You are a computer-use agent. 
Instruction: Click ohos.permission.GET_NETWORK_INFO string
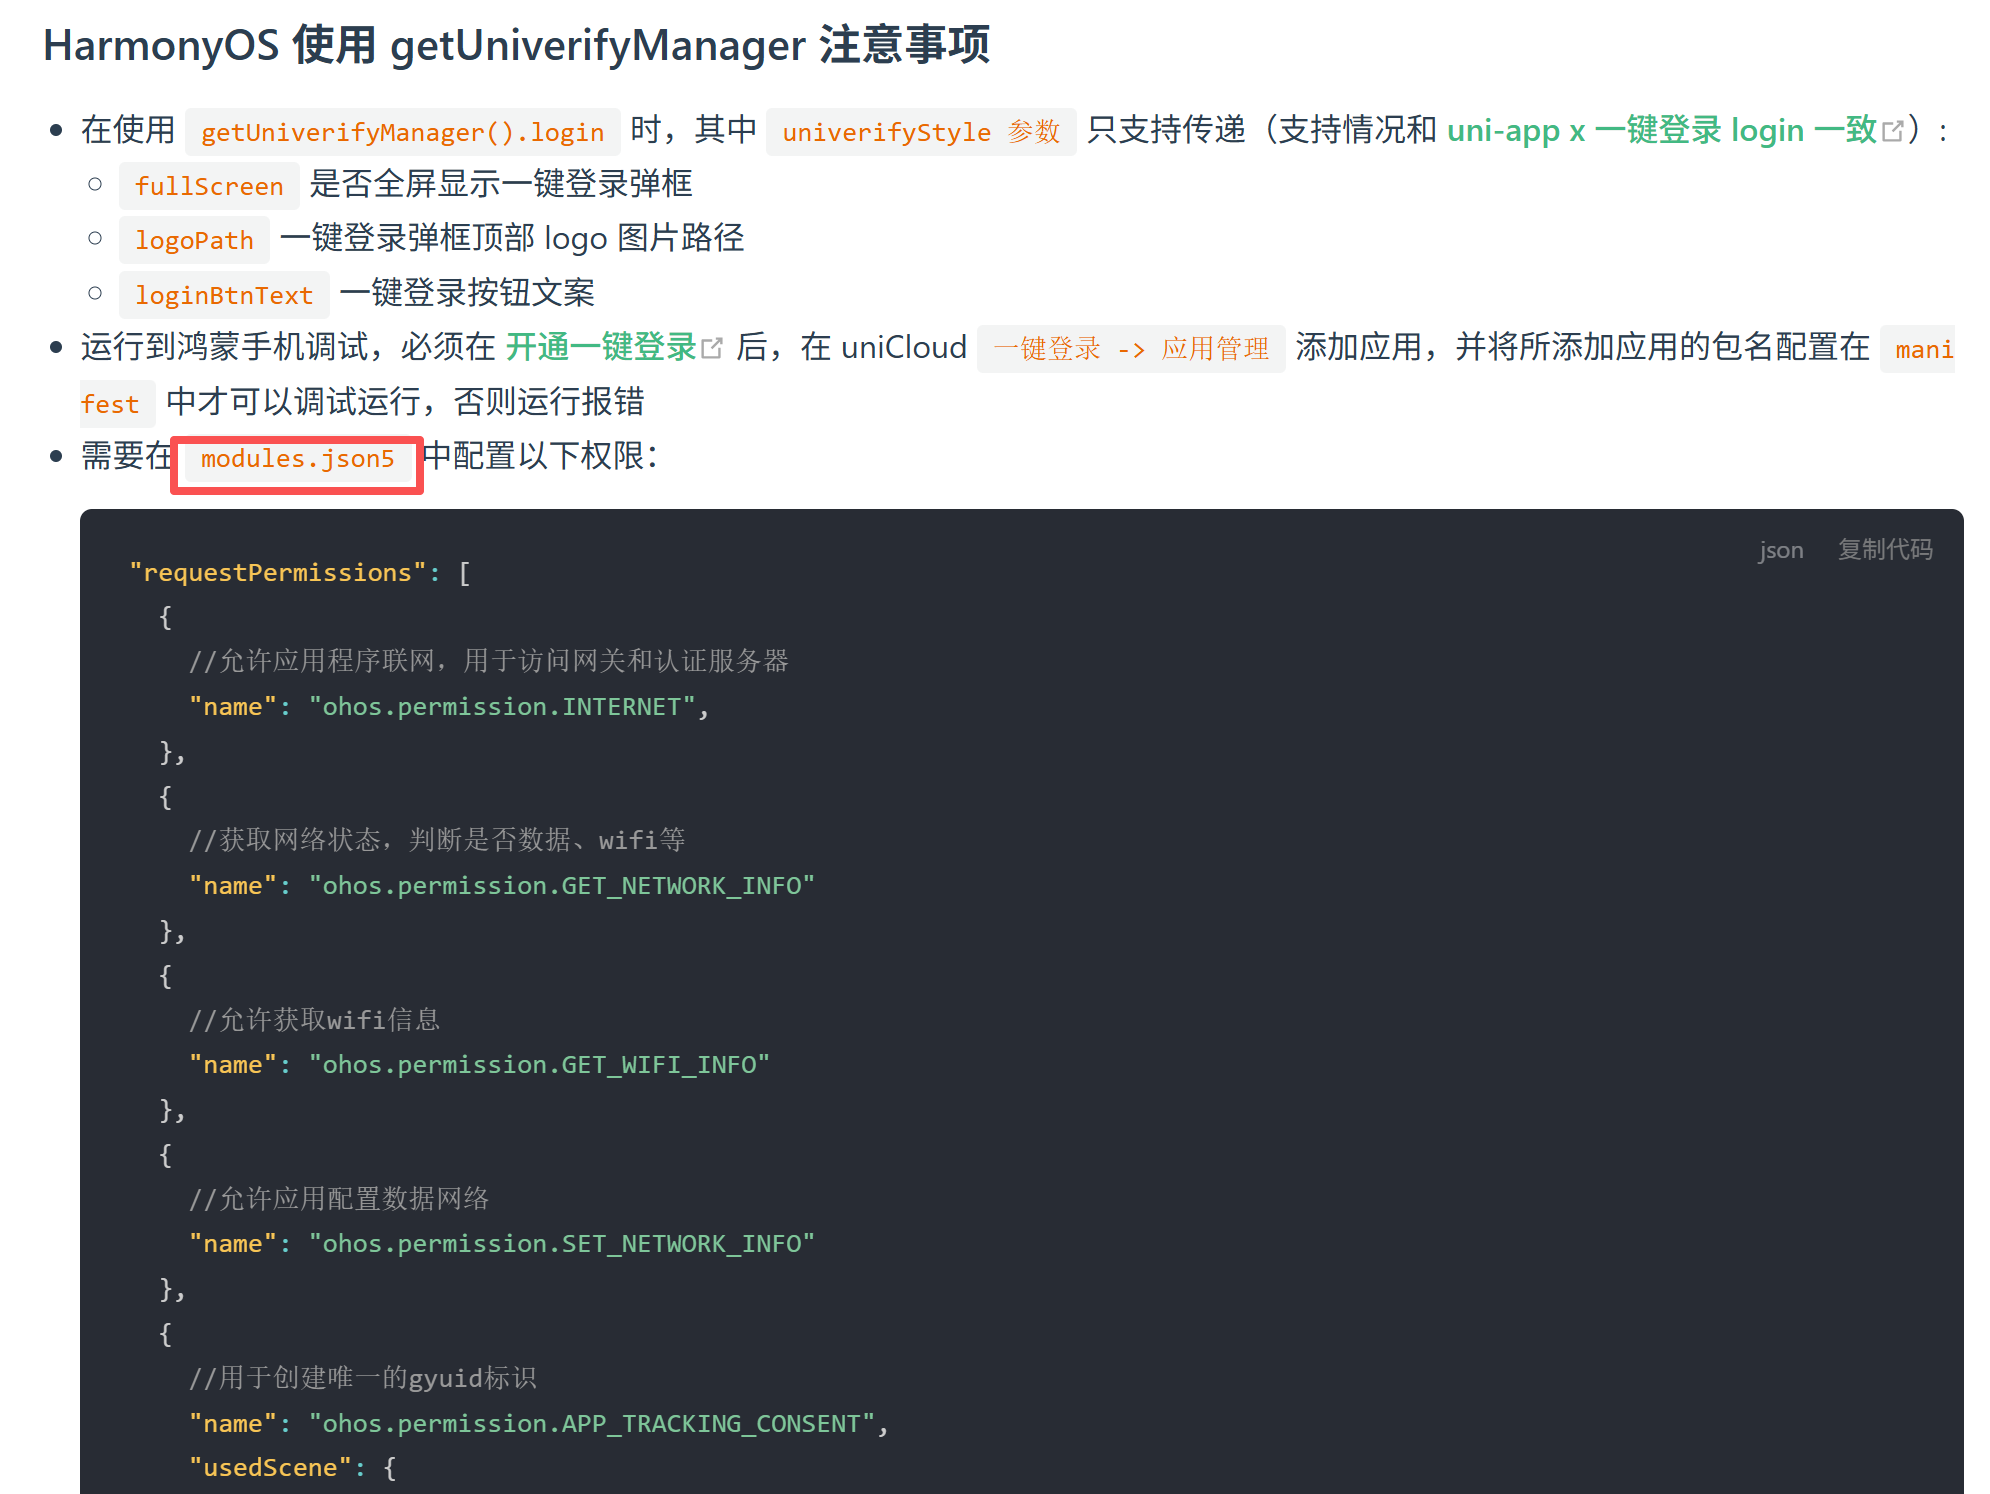561,885
